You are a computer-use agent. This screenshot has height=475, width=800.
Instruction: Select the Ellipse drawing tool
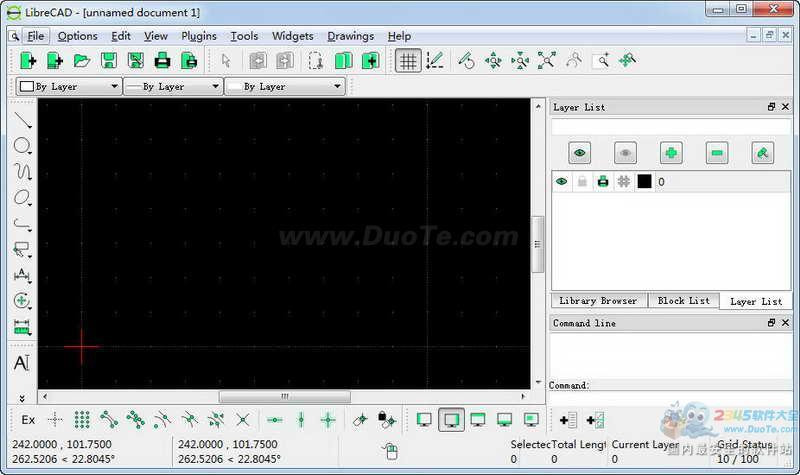pos(22,197)
